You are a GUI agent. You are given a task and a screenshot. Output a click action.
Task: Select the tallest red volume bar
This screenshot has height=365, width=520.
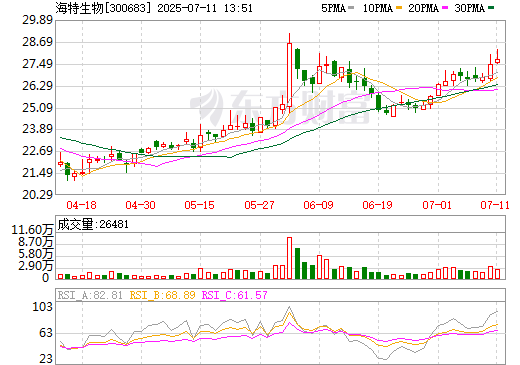(289, 258)
